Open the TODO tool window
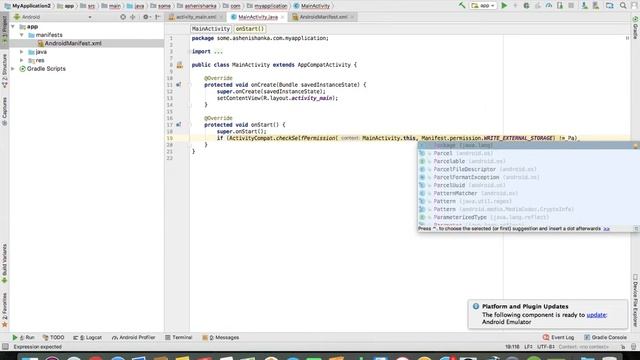640x360 pixels. coord(53,338)
